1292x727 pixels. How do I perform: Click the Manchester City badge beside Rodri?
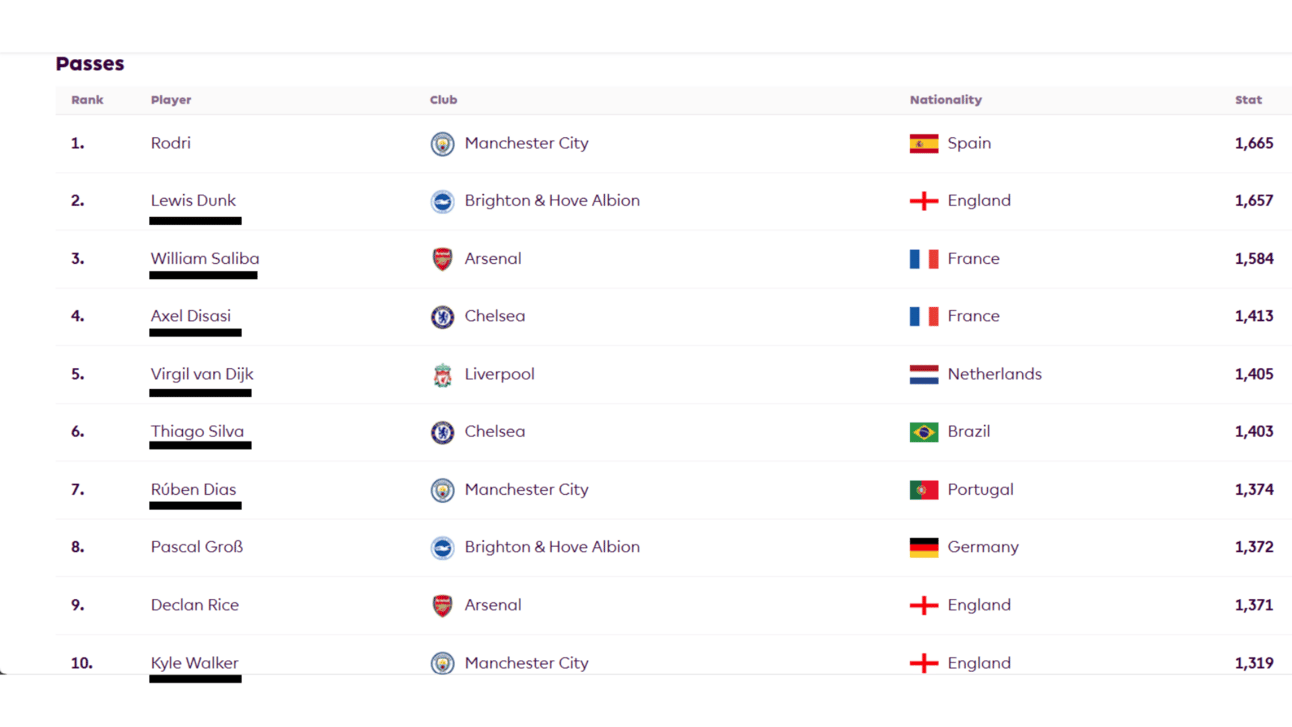442,144
